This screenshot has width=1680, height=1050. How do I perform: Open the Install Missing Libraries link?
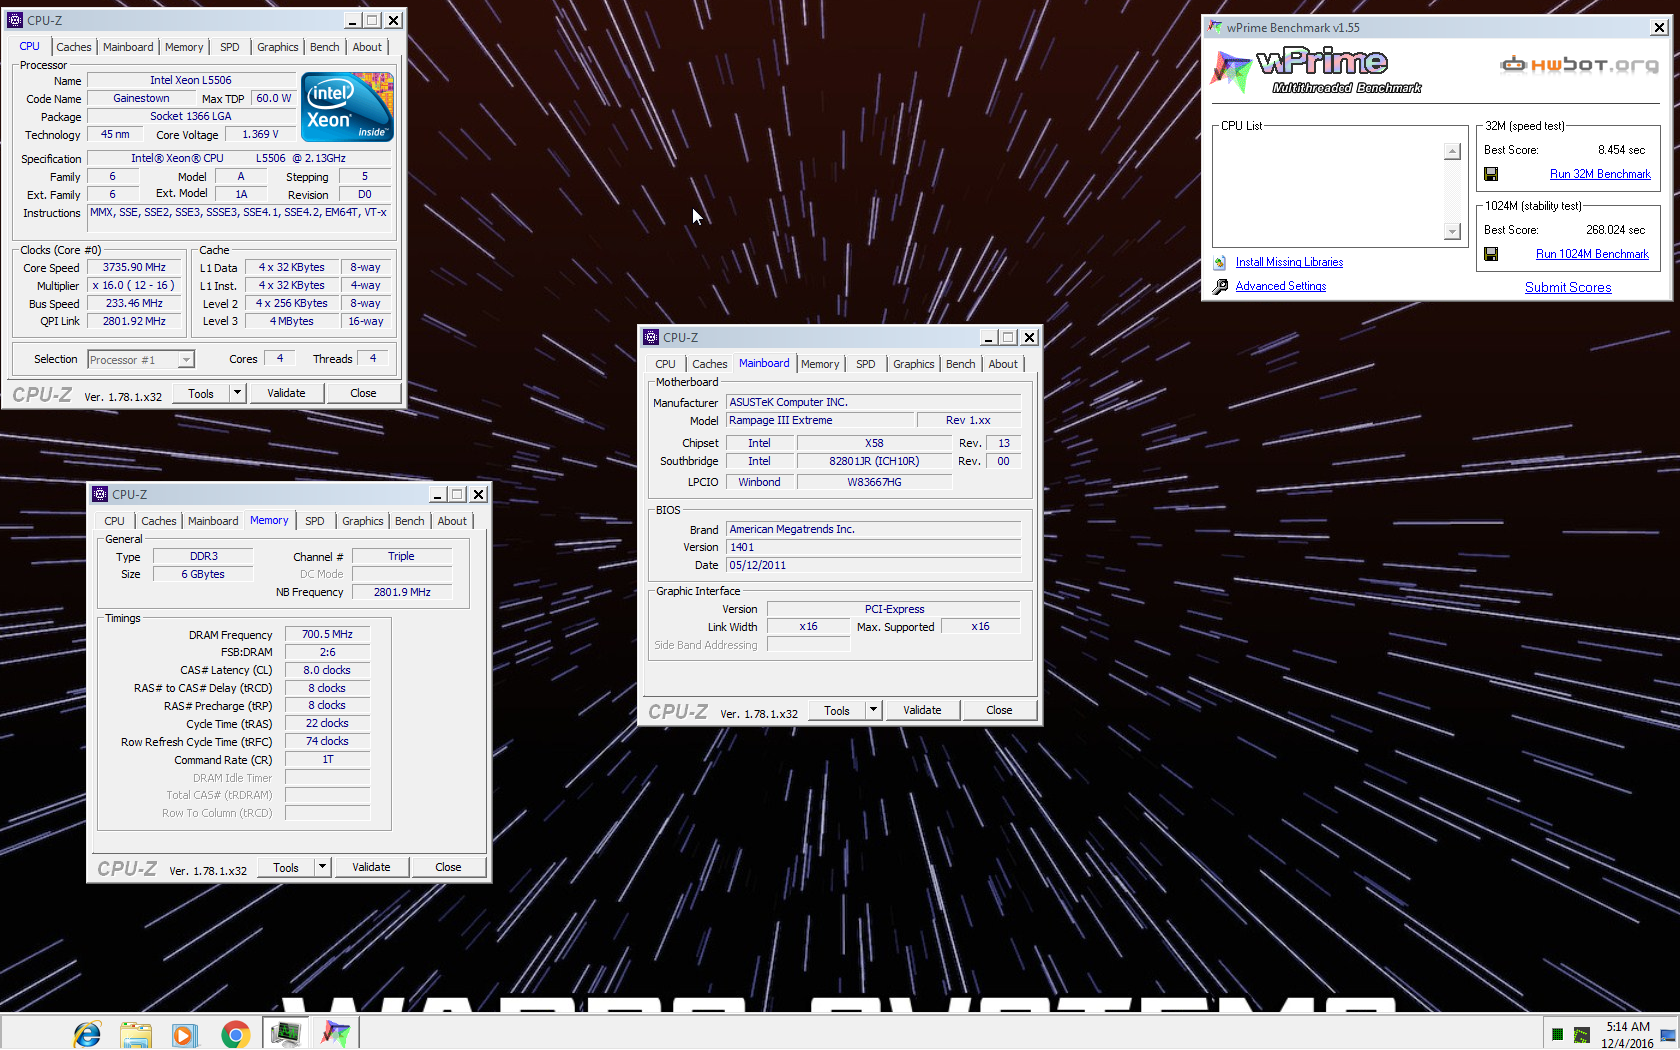[x=1289, y=262]
